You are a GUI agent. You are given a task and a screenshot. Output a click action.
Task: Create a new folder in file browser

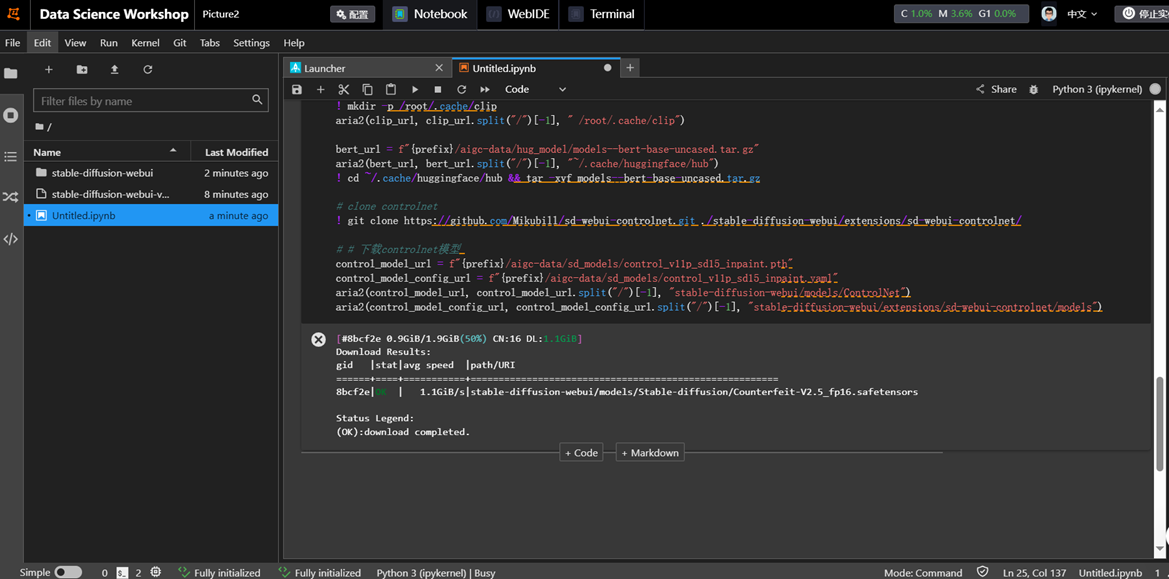click(x=82, y=70)
